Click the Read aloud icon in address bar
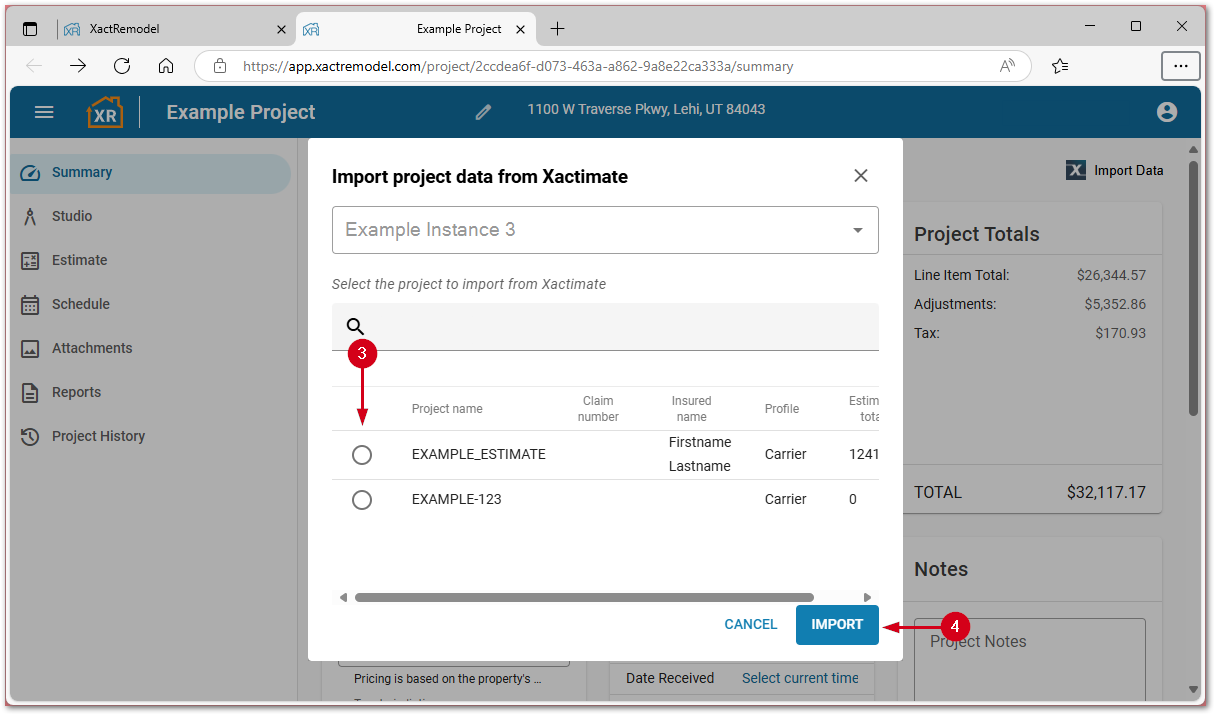 click(1007, 66)
